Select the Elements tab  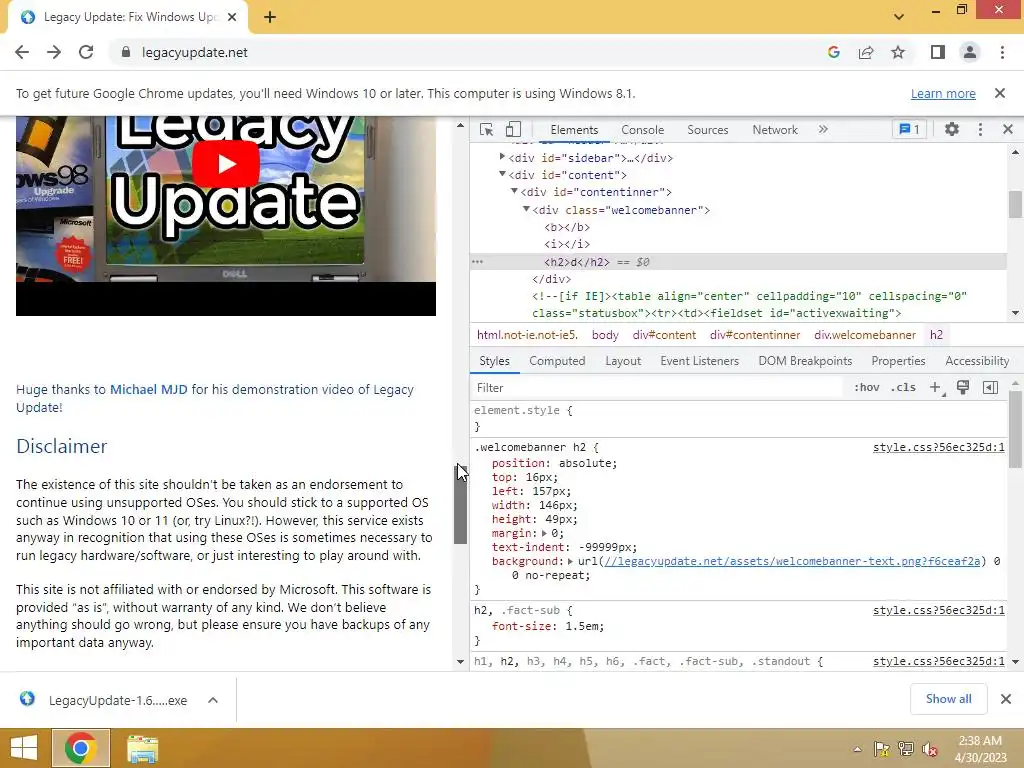pyautogui.click(x=574, y=129)
